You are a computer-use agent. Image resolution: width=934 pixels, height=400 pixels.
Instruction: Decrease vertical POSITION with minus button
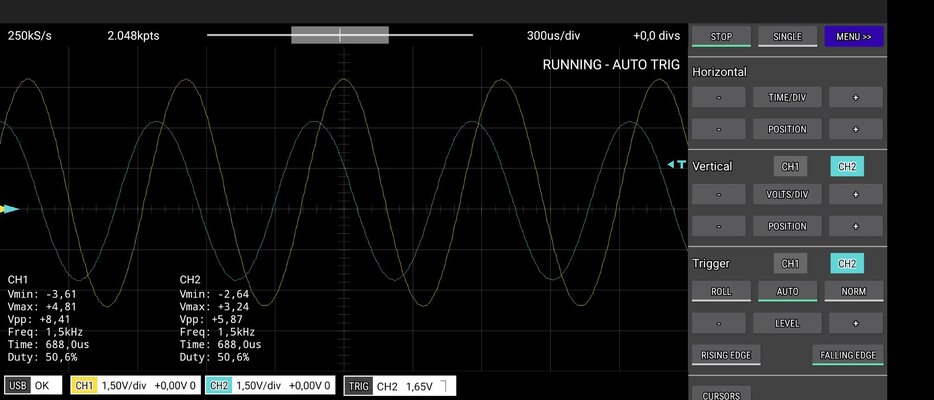[718, 226]
